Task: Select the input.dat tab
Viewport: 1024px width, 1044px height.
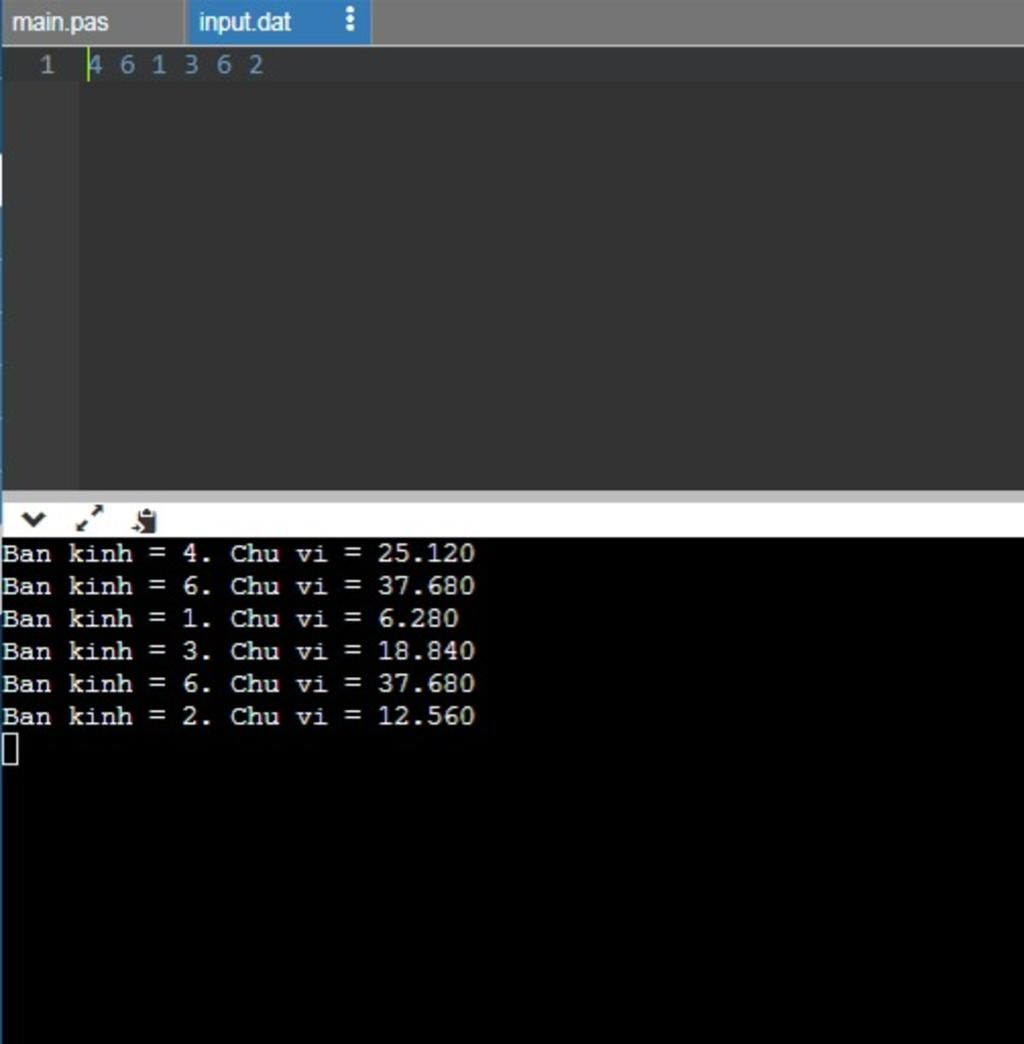Action: [x=245, y=23]
